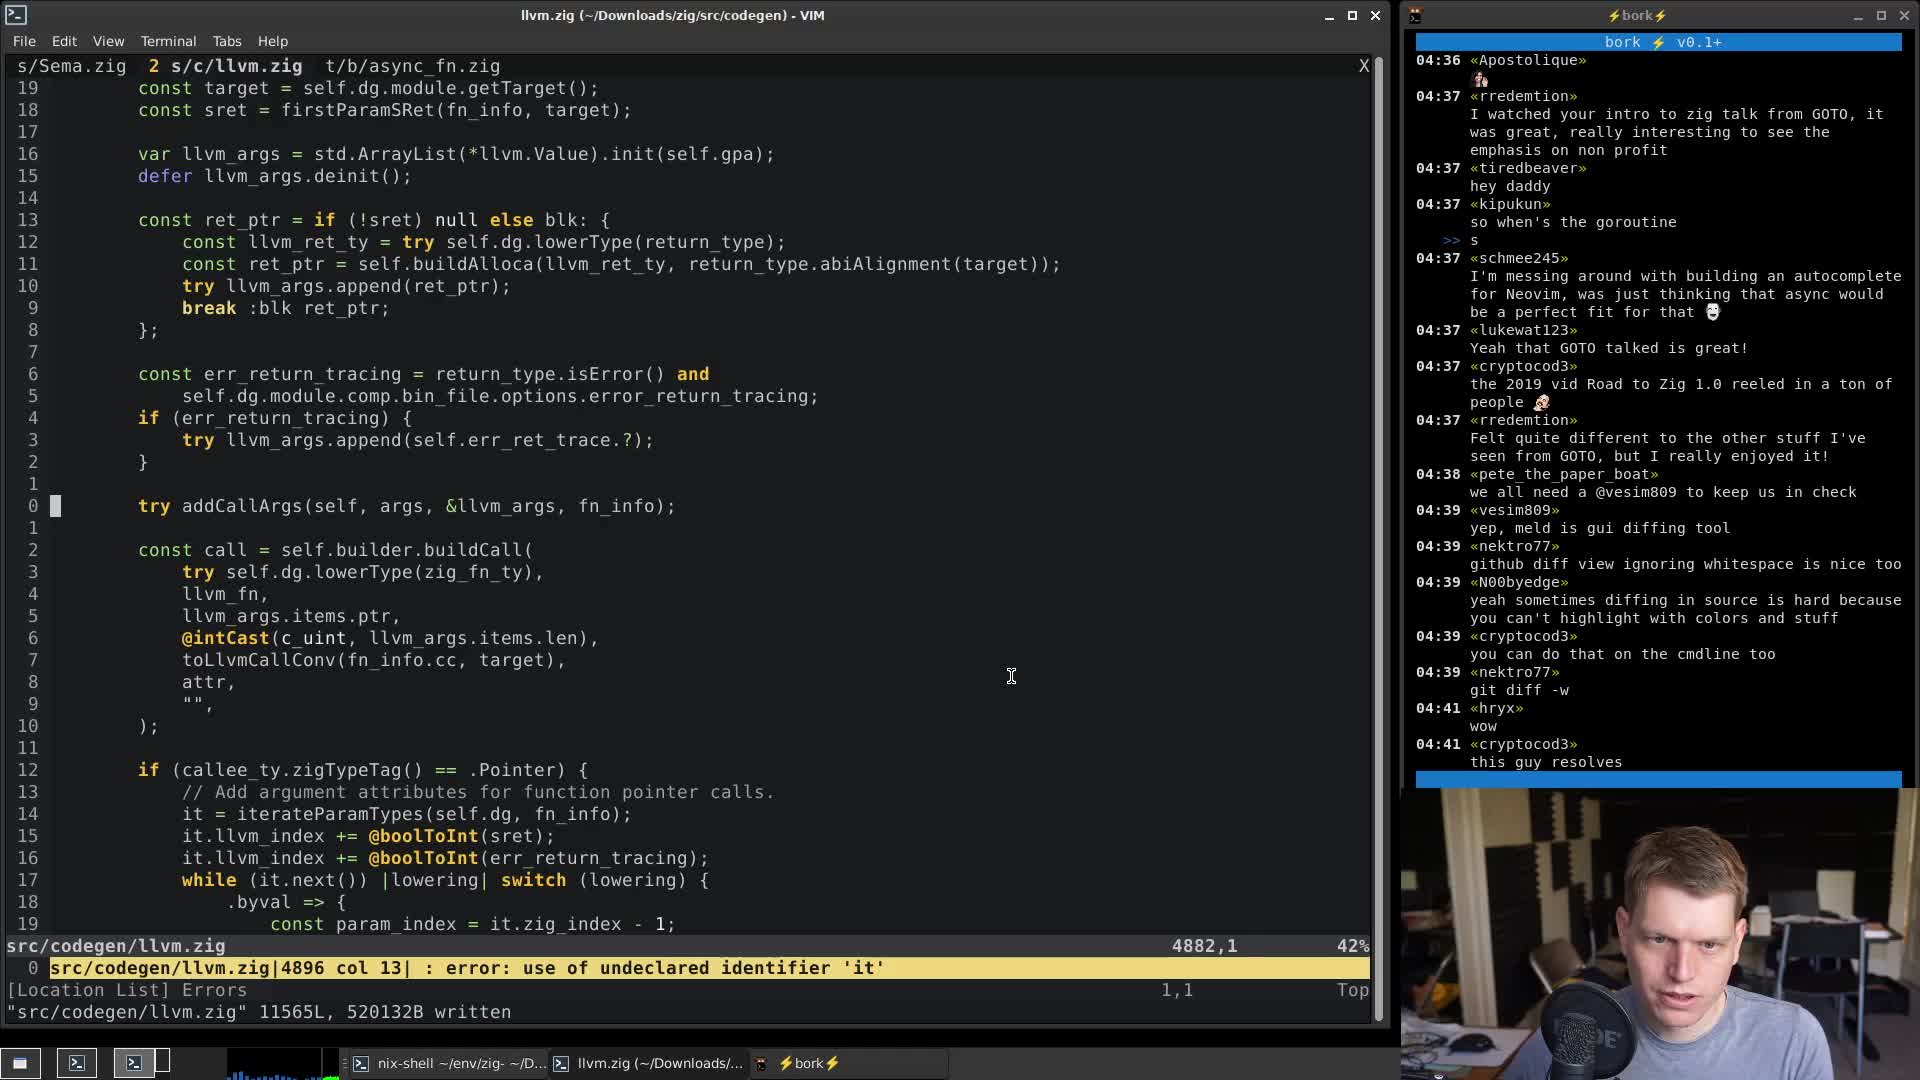Click the bork window title bar icon
Screen dimensions: 1920x1080
(x=1415, y=15)
